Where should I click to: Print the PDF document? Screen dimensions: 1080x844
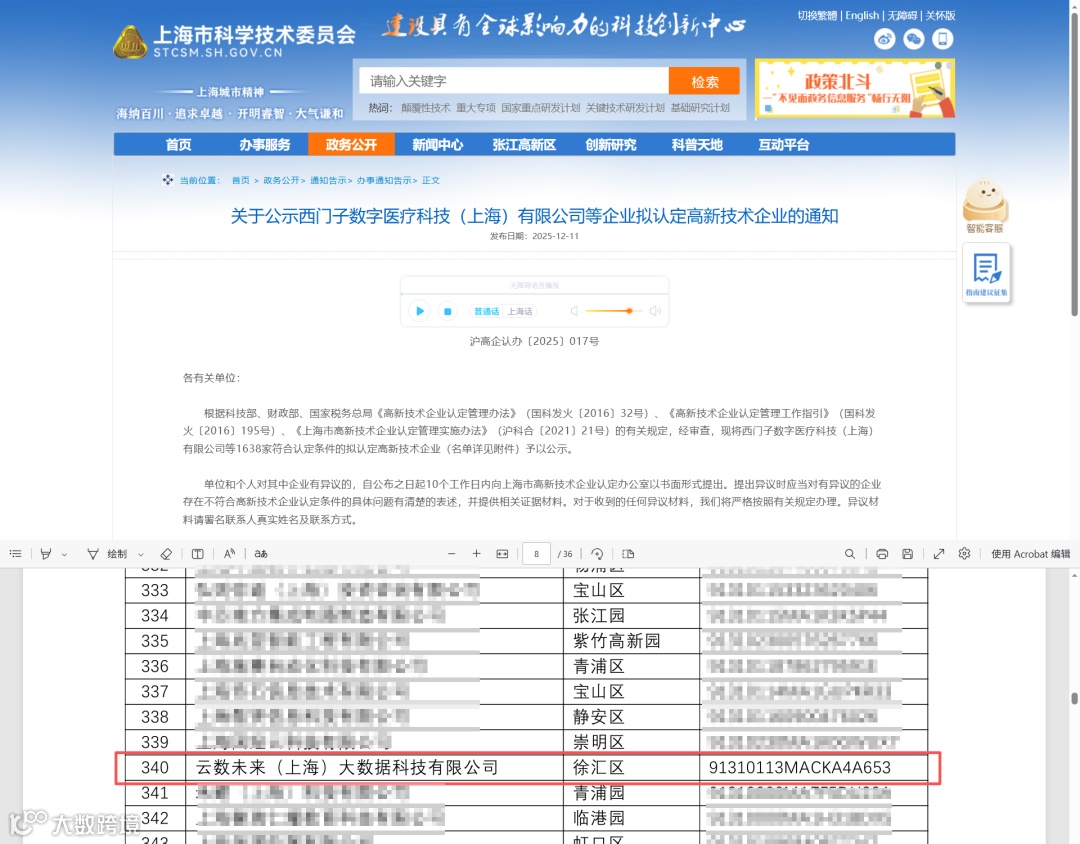coord(882,554)
